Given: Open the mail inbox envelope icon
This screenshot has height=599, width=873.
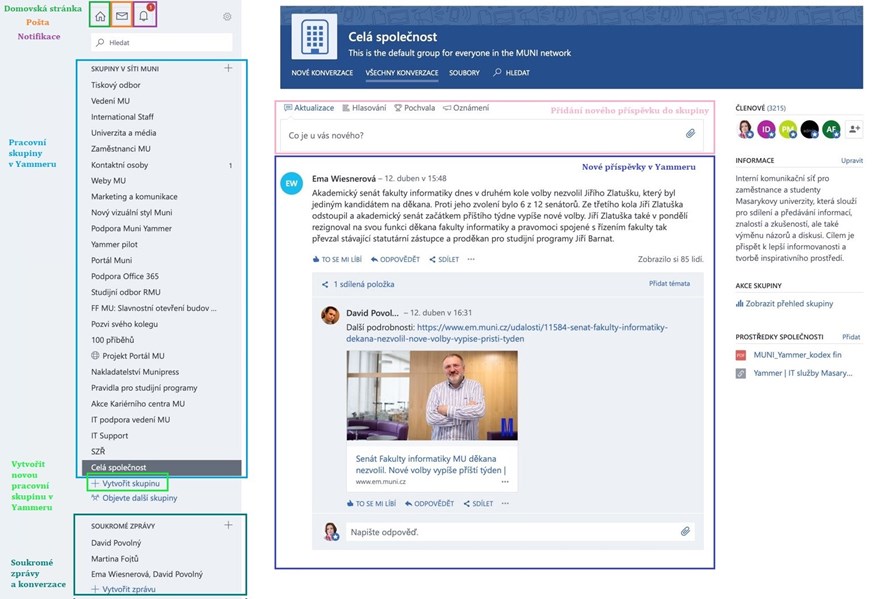Looking at the screenshot, I should point(122,16).
